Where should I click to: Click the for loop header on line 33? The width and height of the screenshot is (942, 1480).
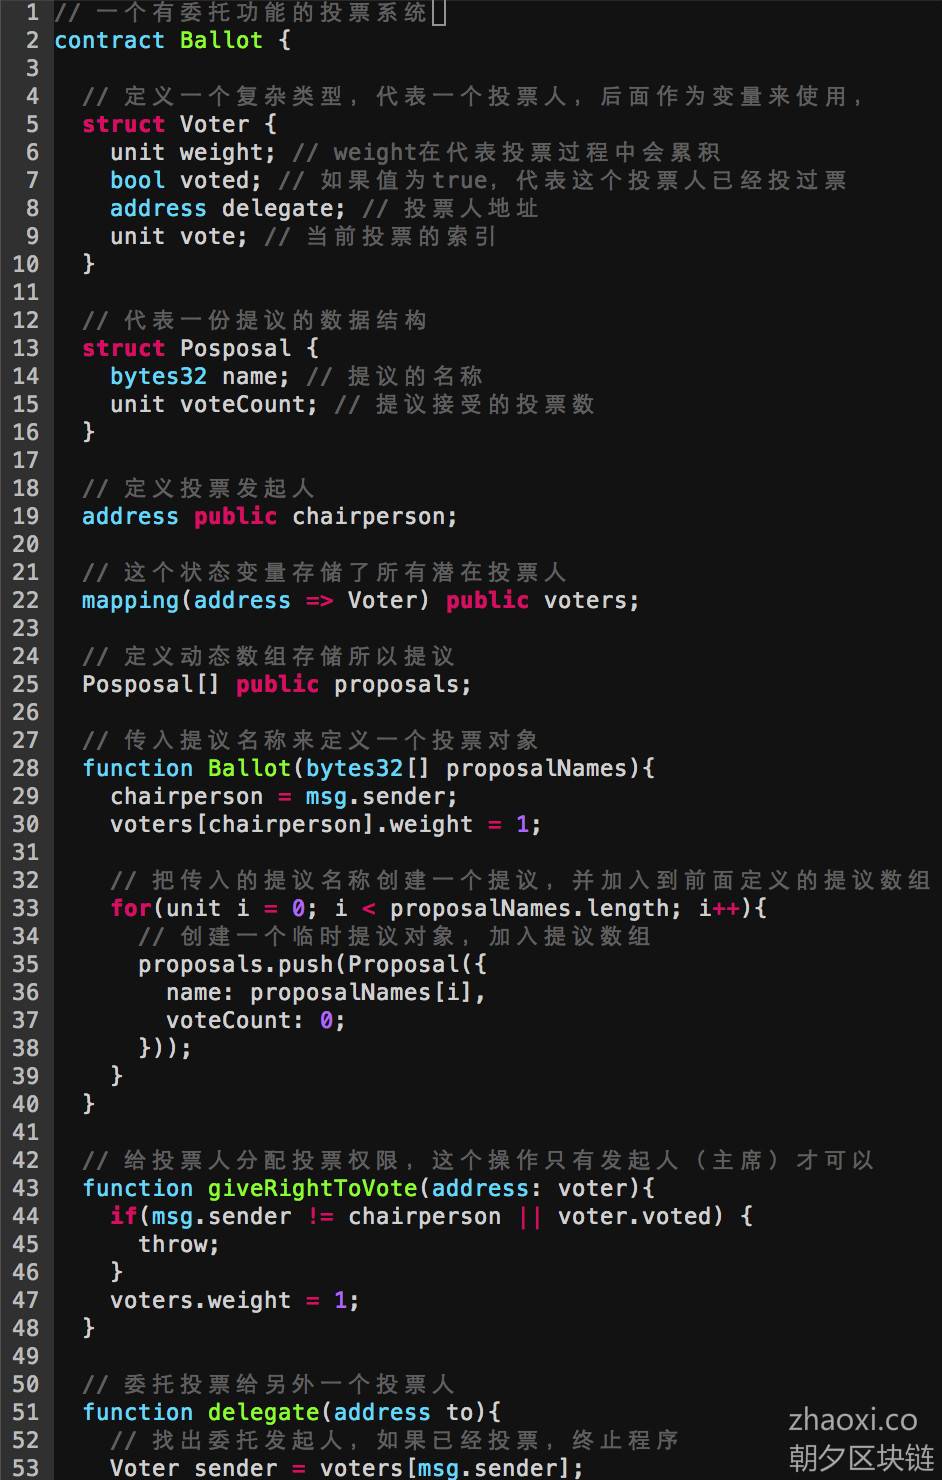point(439,908)
